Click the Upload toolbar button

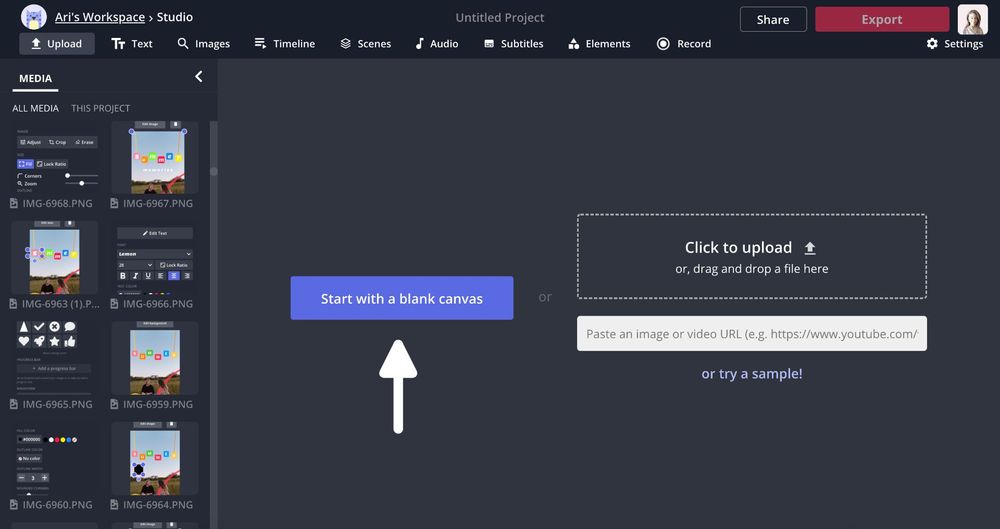tap(56, 44)
